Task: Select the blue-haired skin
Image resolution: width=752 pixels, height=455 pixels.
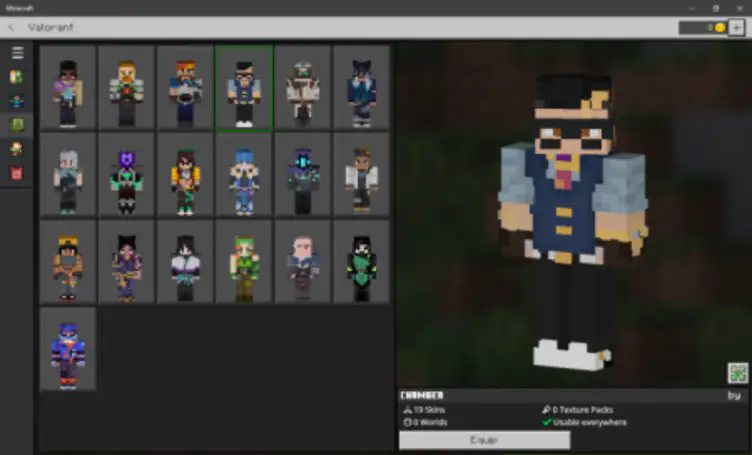Action: coord(244,175)
